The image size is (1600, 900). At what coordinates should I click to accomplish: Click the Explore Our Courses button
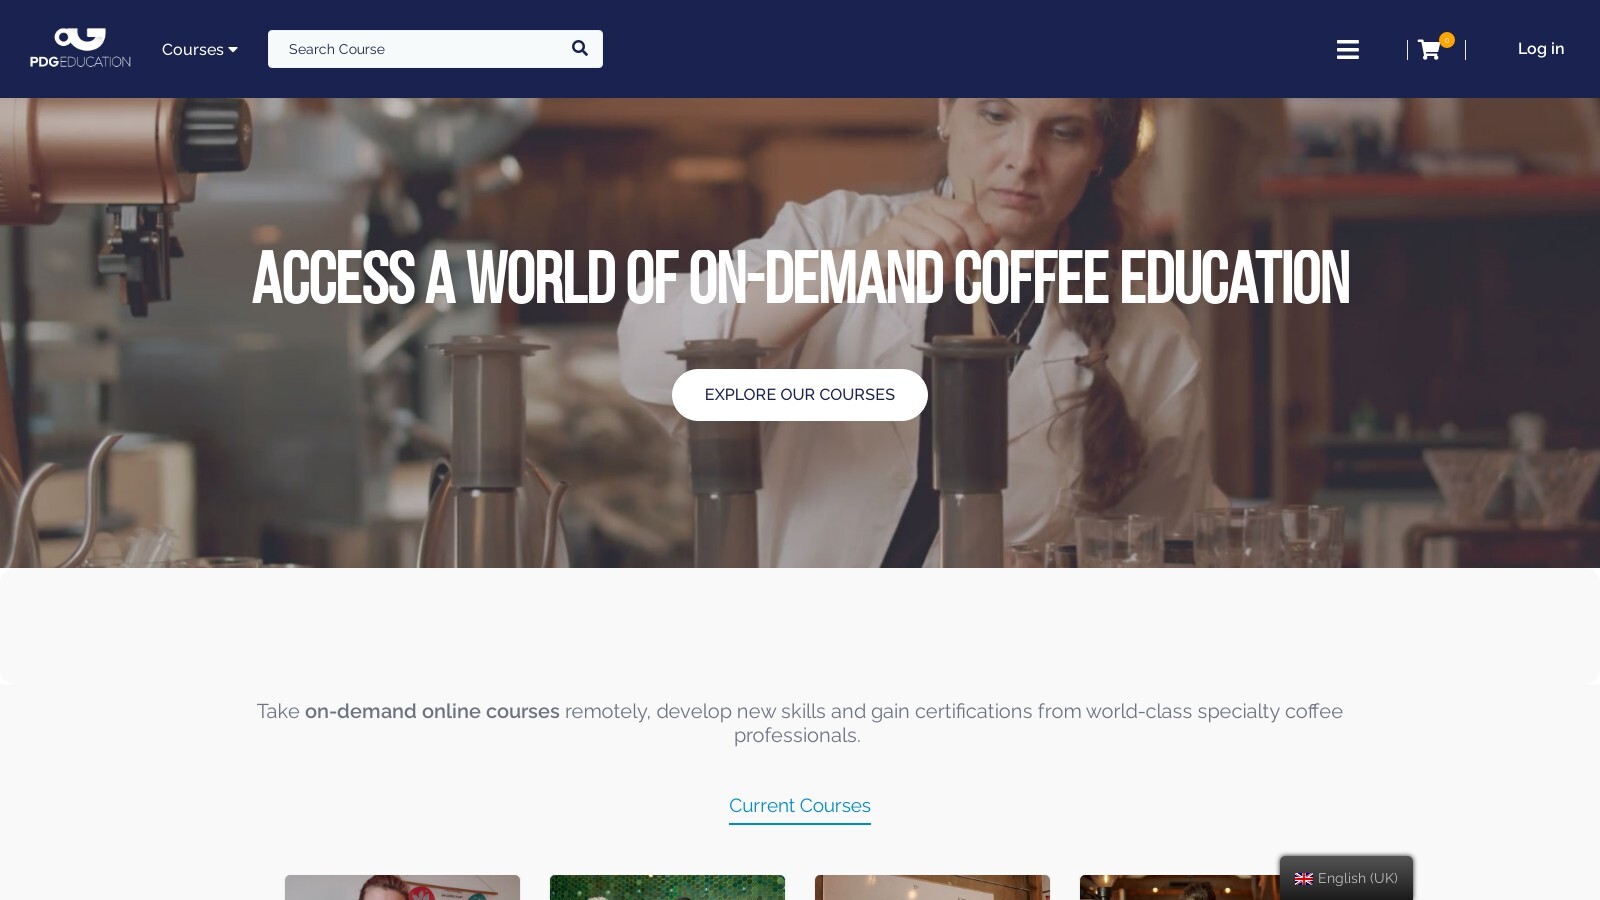[800, 395]
